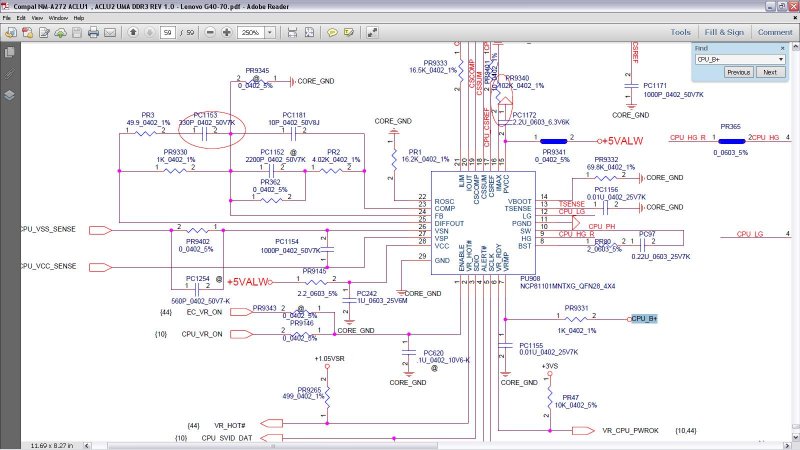
Task: Click Previous in the Find box
Action: (739, 72)
